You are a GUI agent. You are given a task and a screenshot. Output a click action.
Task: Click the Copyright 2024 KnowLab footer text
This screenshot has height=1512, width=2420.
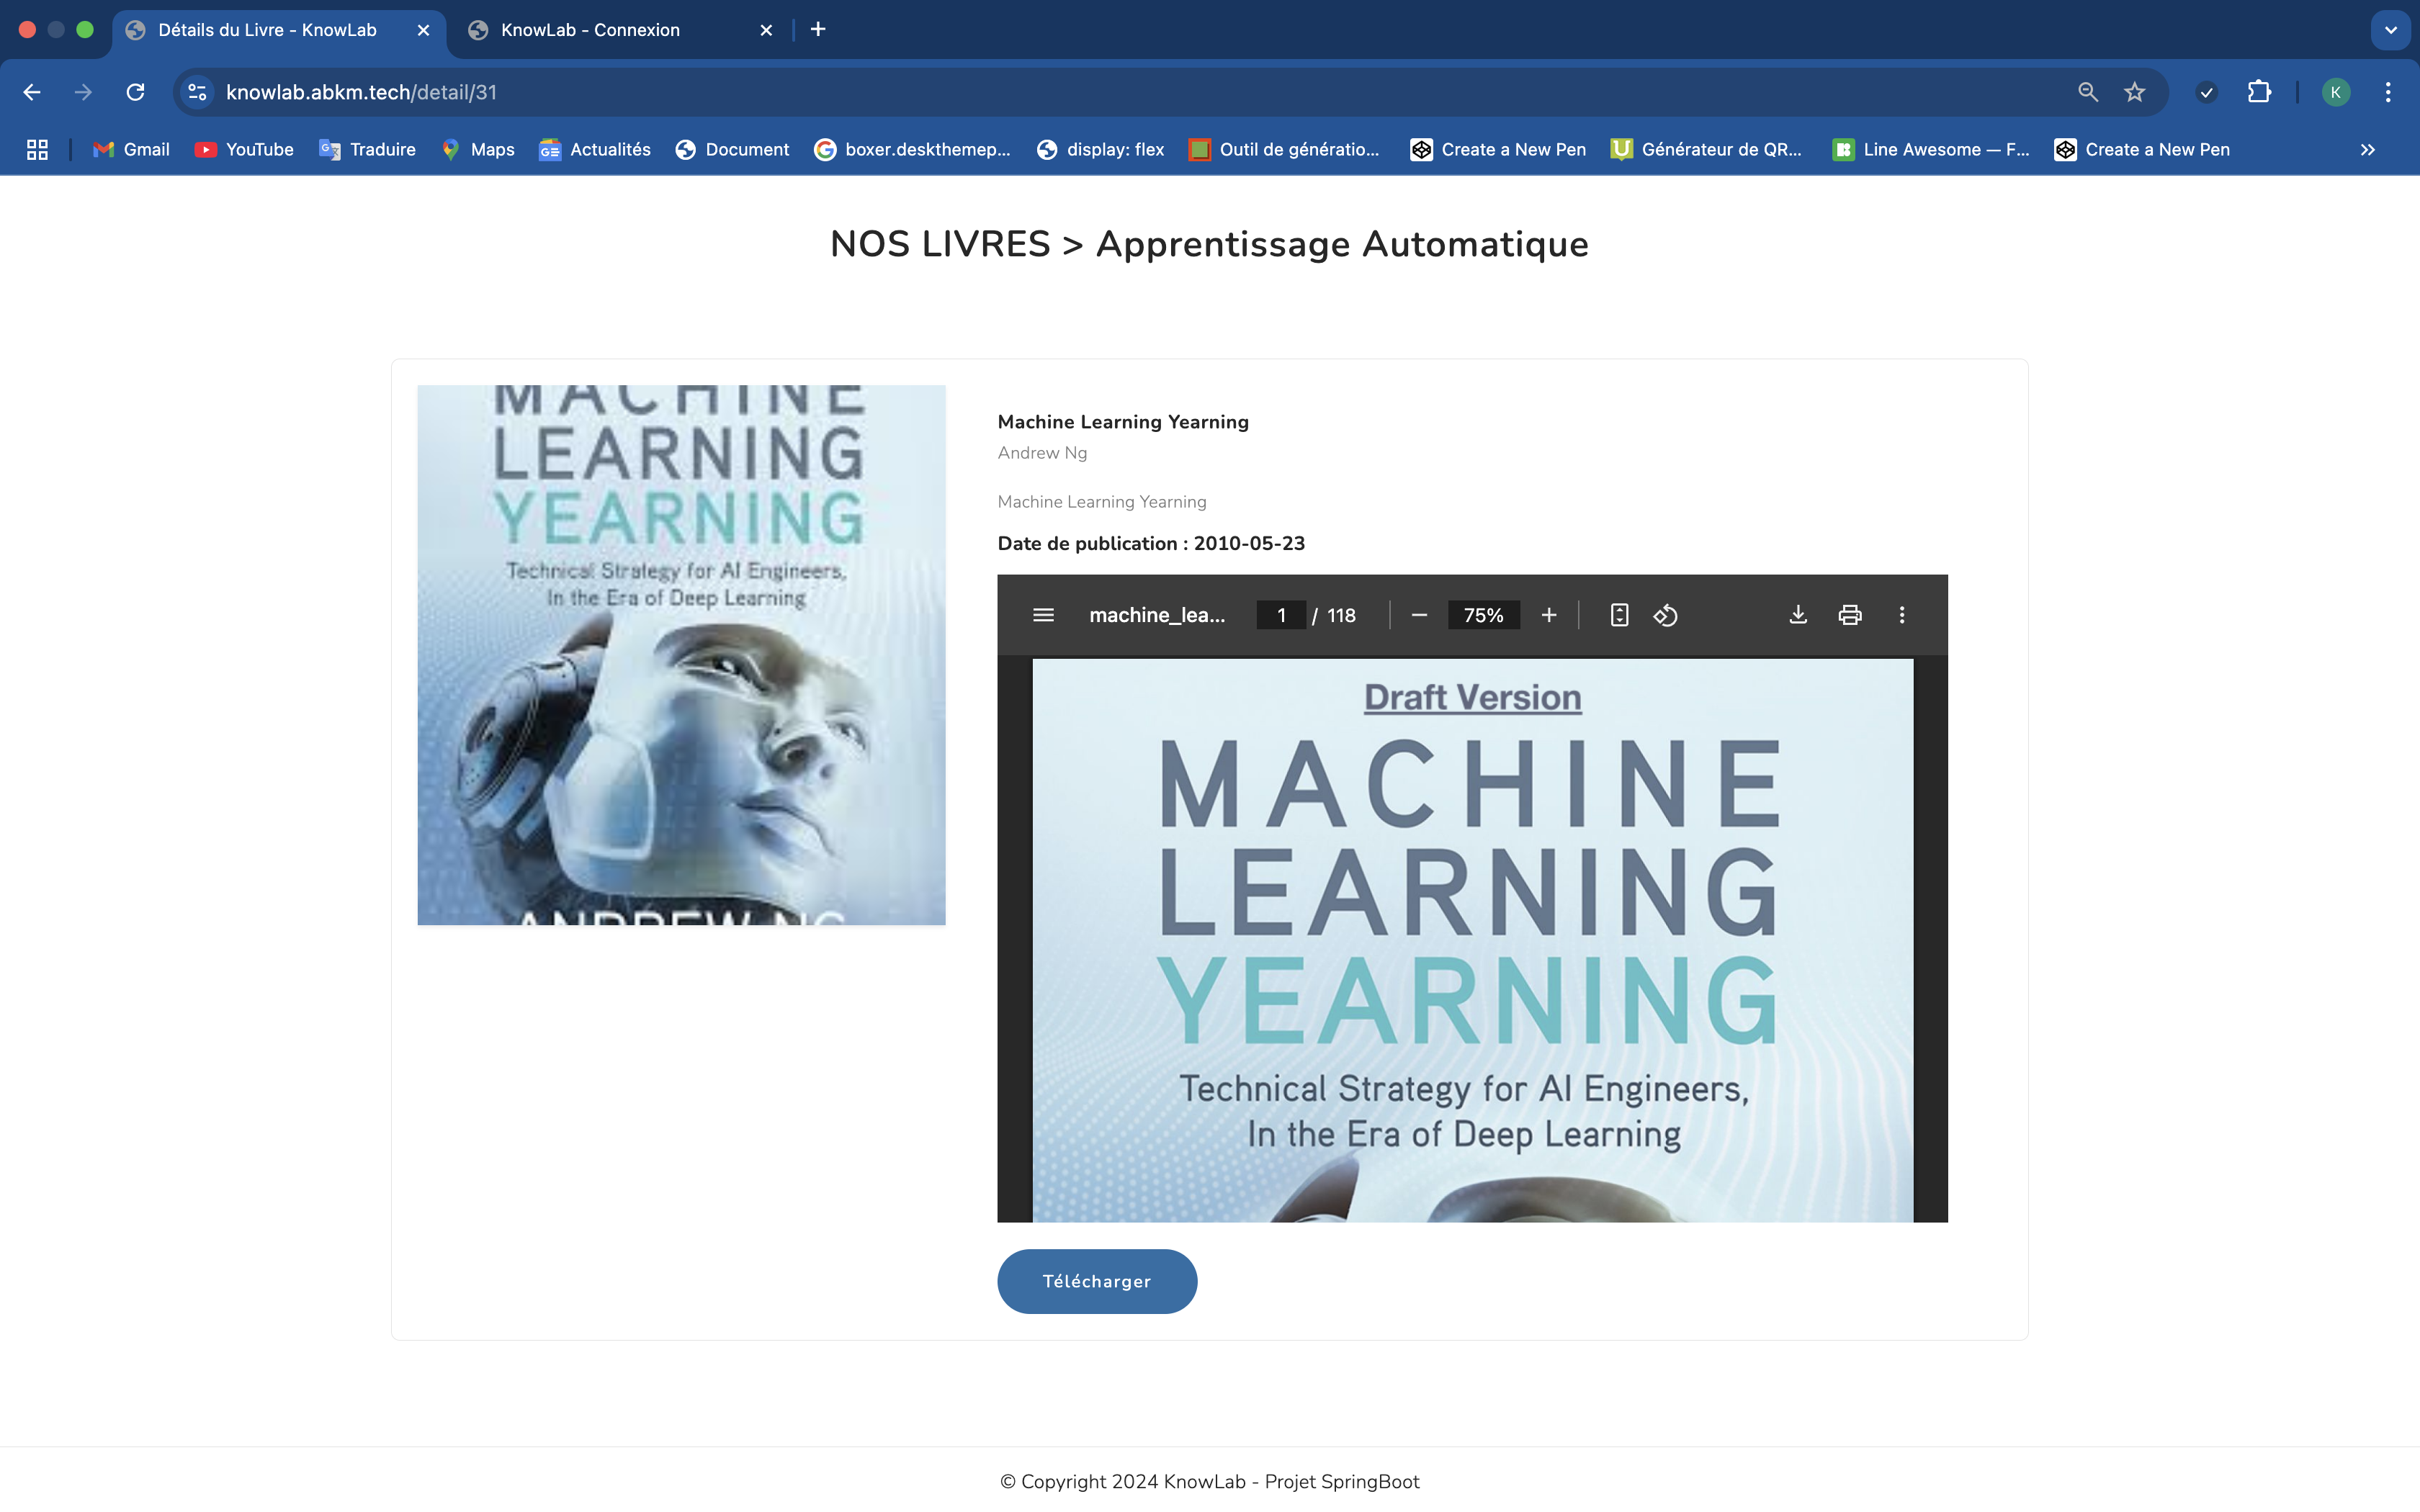click(x=1209, y=1481)
